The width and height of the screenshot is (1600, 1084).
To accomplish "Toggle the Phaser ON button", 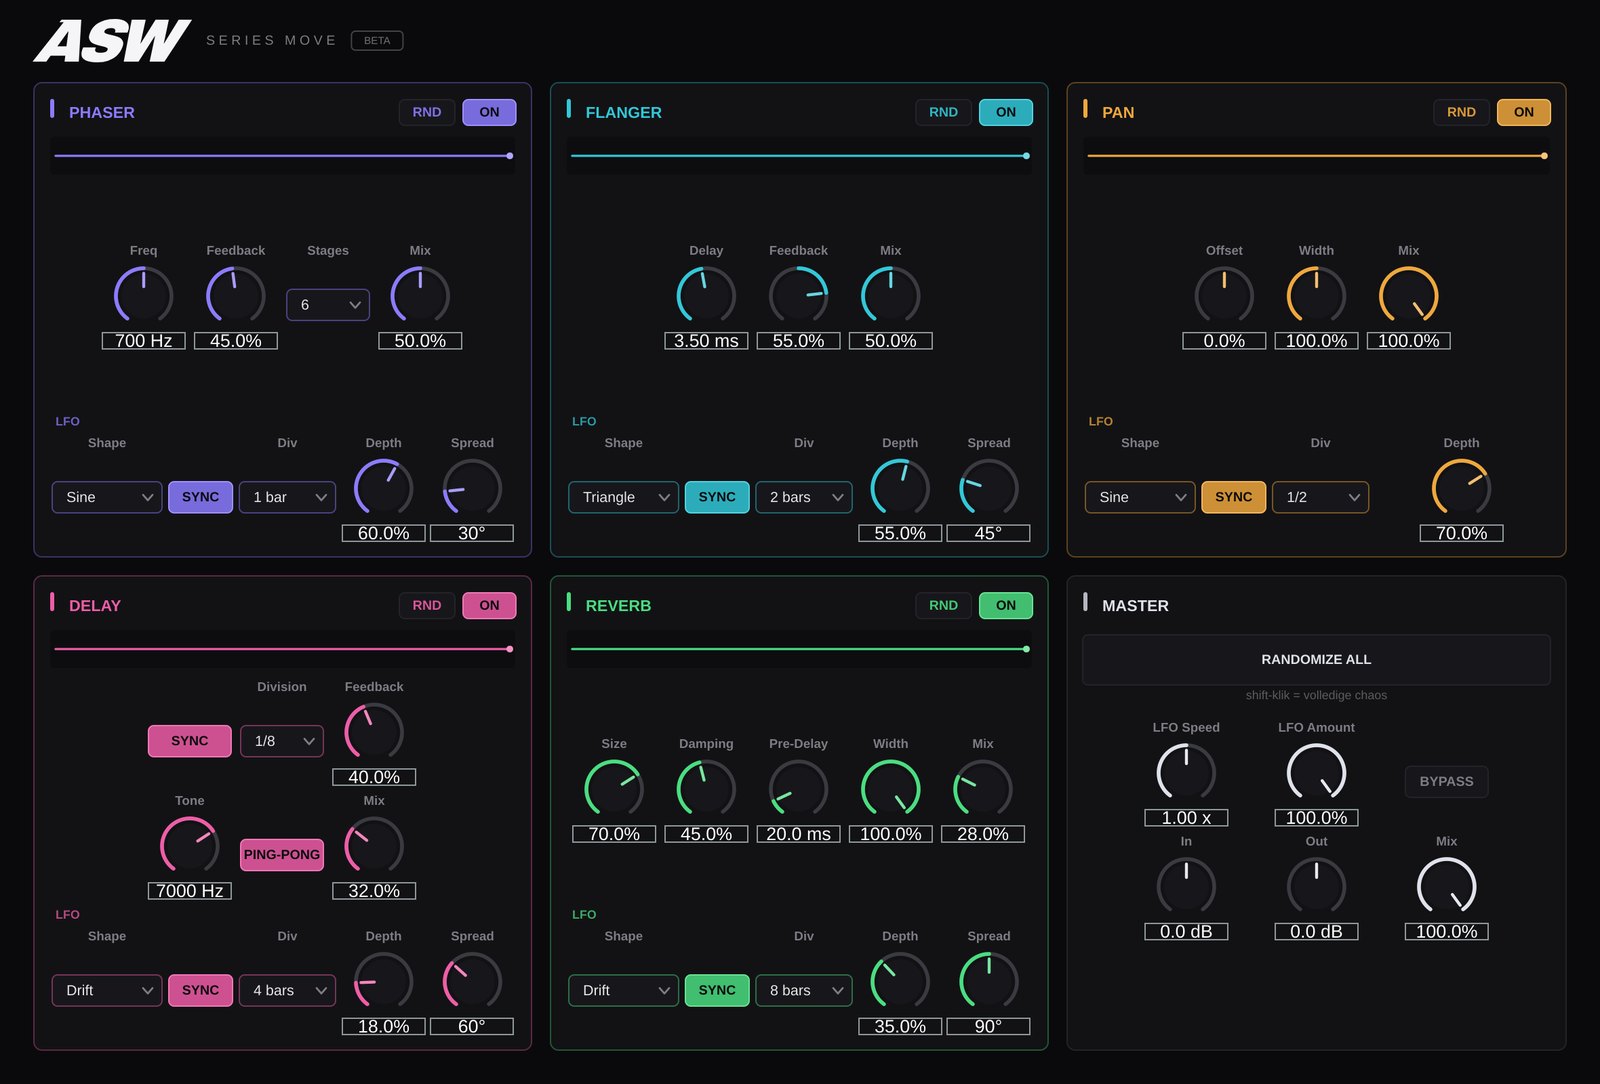I will (x=489, y=112).
